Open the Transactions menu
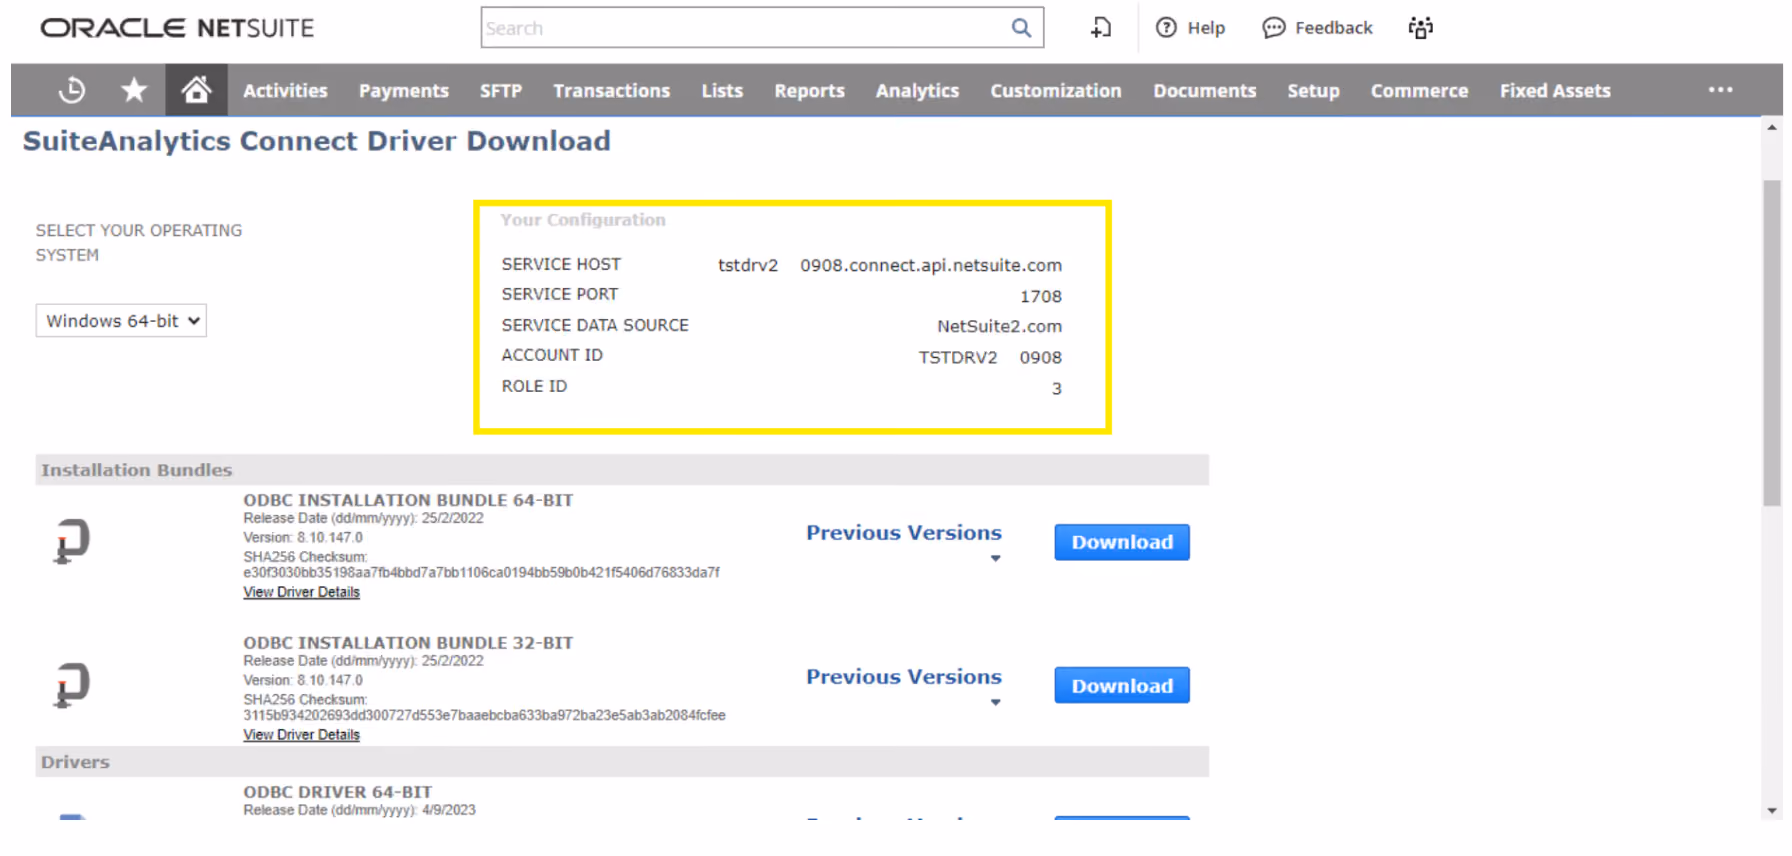This screenshot has height=856, width=1792. (x=612, y=91)
